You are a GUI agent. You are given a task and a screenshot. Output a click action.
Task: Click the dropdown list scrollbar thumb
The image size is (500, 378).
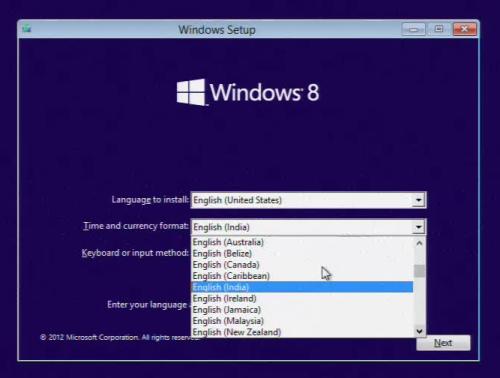pyautogui.click(x=420, y=271)
